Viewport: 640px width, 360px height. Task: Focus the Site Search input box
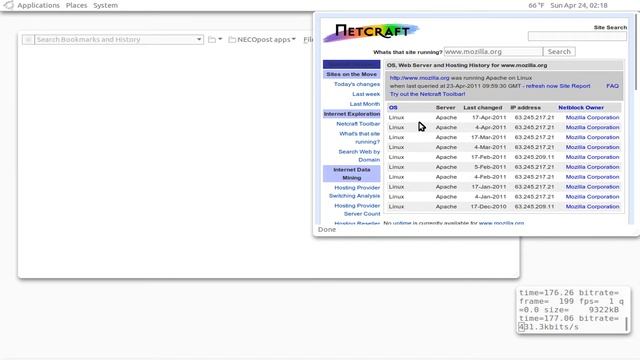577,36
